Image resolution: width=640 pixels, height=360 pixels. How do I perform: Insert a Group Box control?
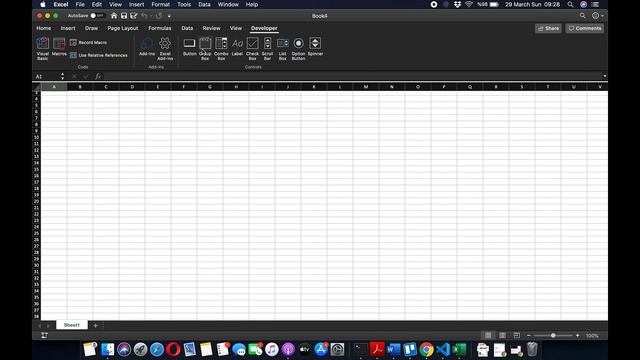pyautogui.click(x=205, y=48)
